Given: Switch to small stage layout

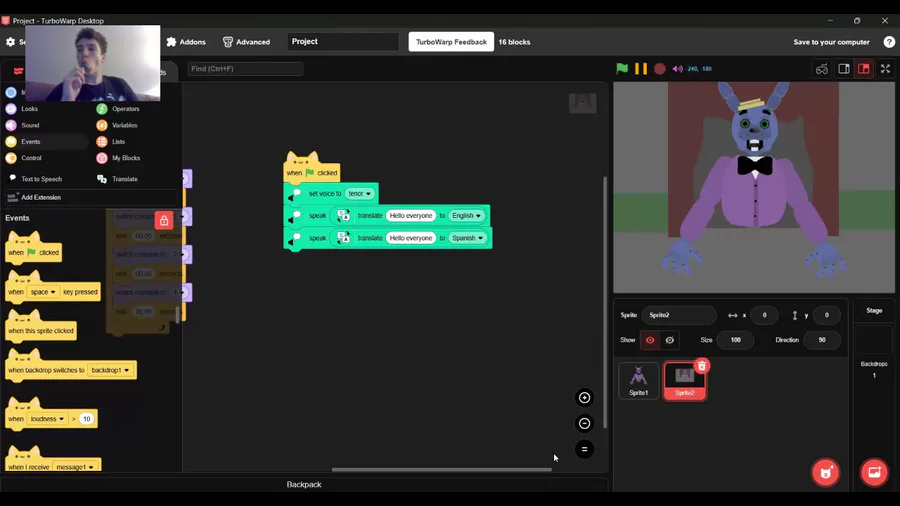Looking at the screenshot, I should 844,69.
